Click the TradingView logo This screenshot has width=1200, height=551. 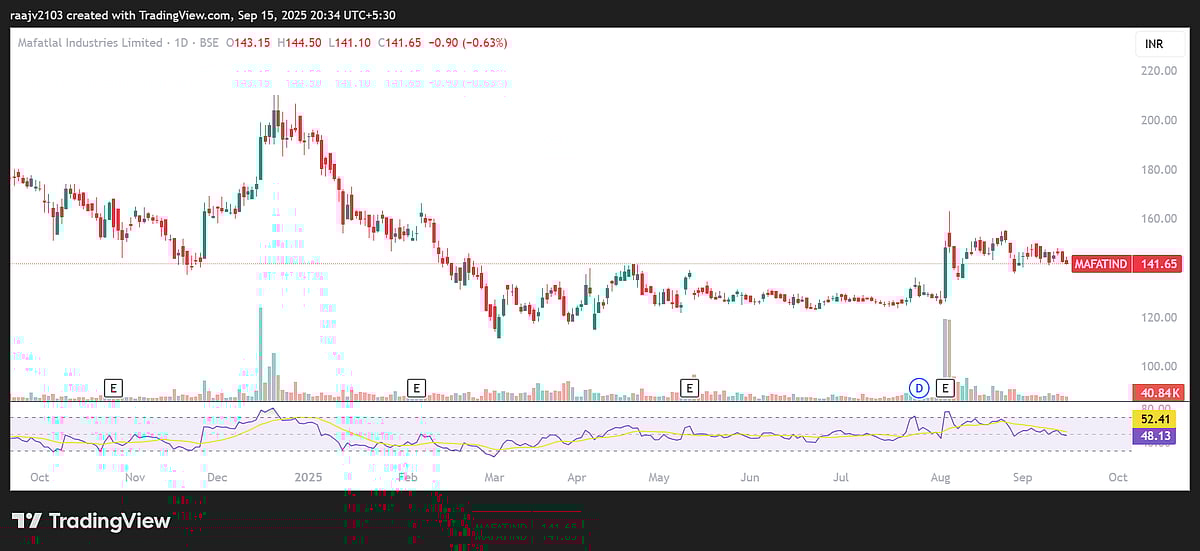click(91, 521)
